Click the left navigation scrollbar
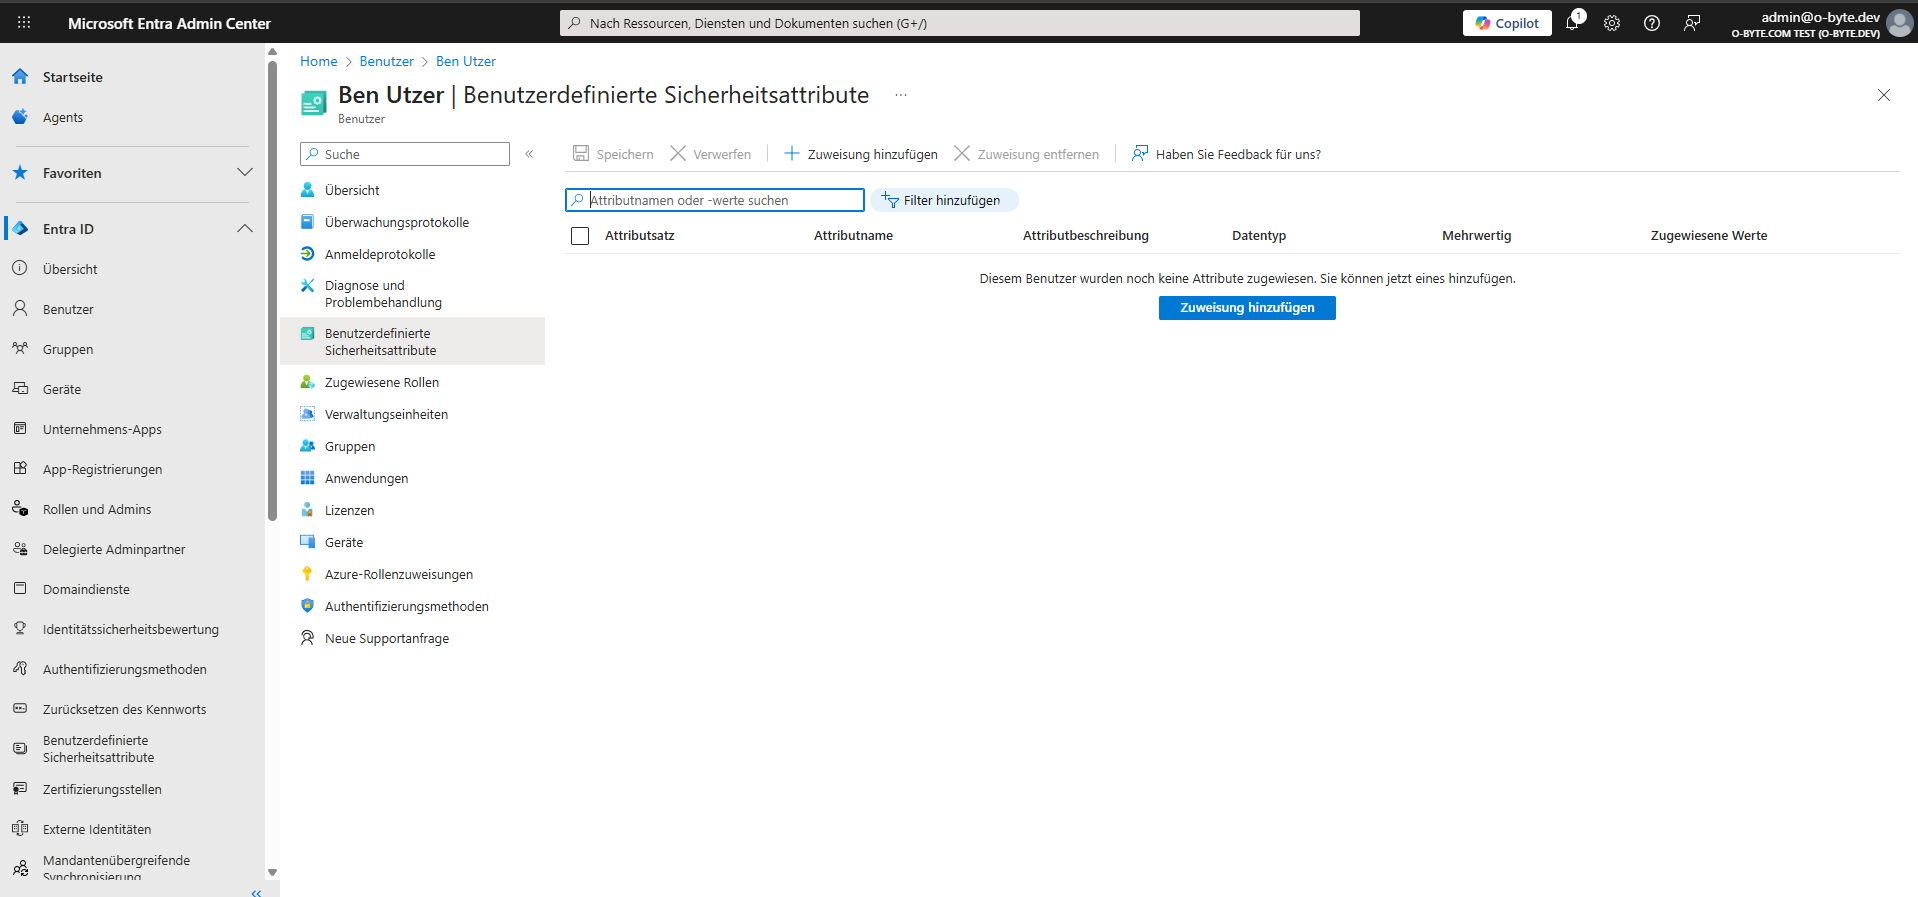Viewport: 1918px width, 897px height. coord(272,300)
